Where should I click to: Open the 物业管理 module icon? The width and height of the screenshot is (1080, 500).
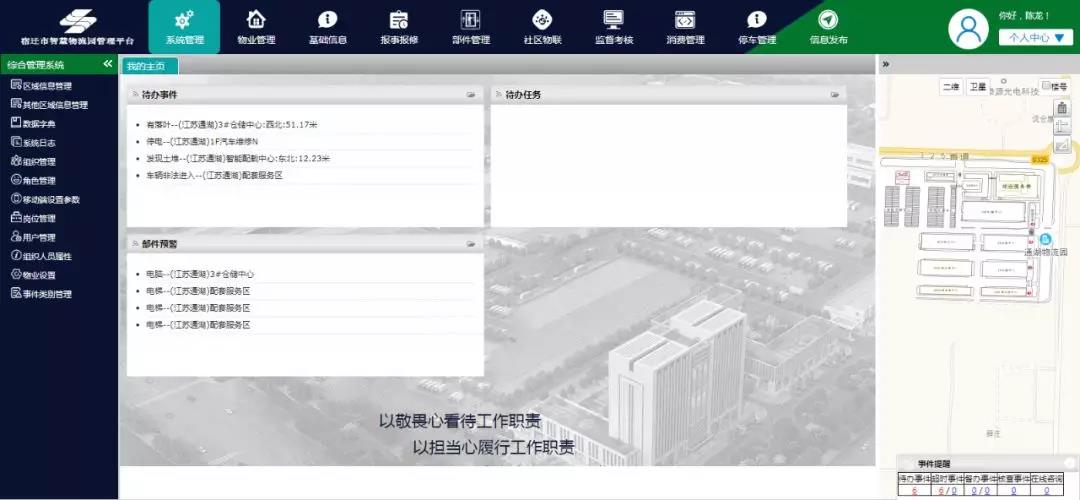tap(256, 20)
